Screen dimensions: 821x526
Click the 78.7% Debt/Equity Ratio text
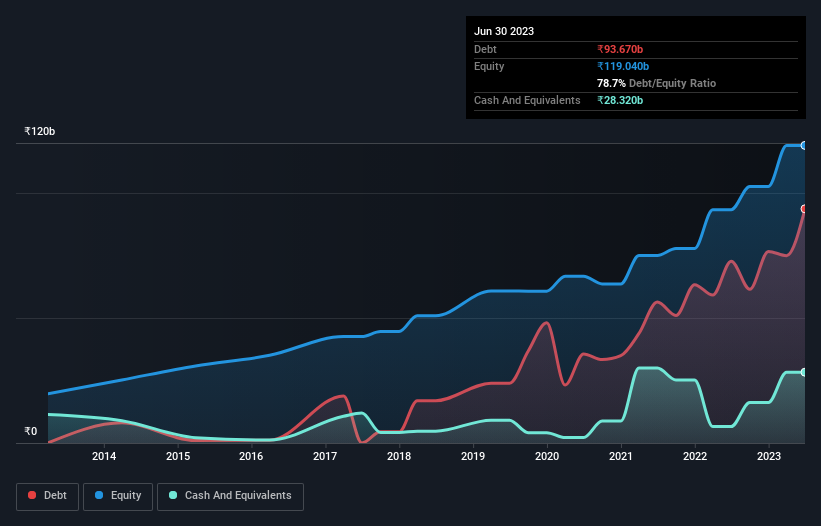656,83
